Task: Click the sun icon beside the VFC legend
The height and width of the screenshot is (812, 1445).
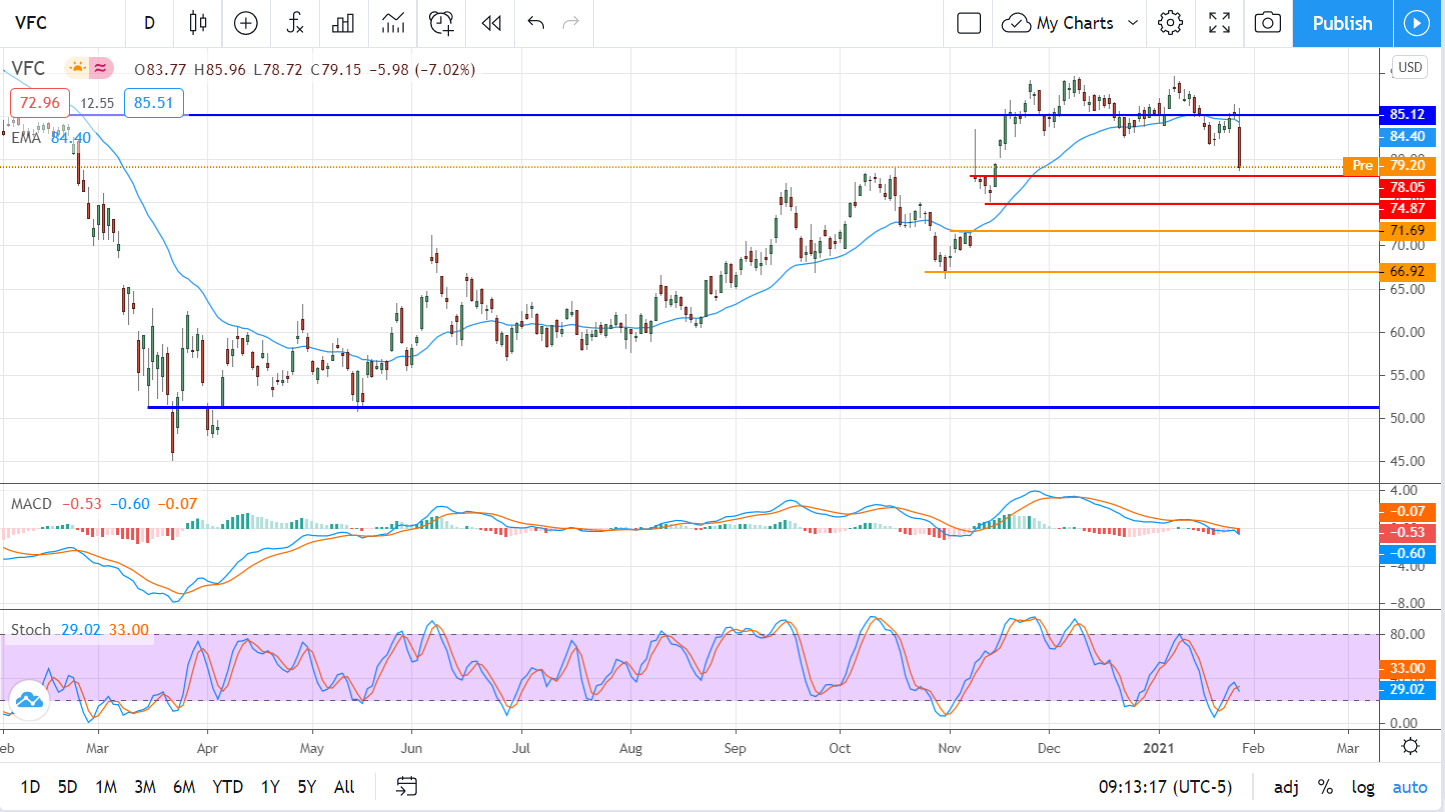Action: point(76,69)
